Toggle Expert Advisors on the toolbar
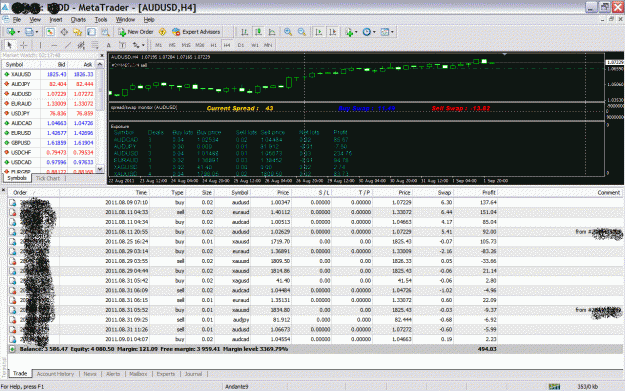Image resolution: width=625 pixels, height=391 pixels. (196, 32)
